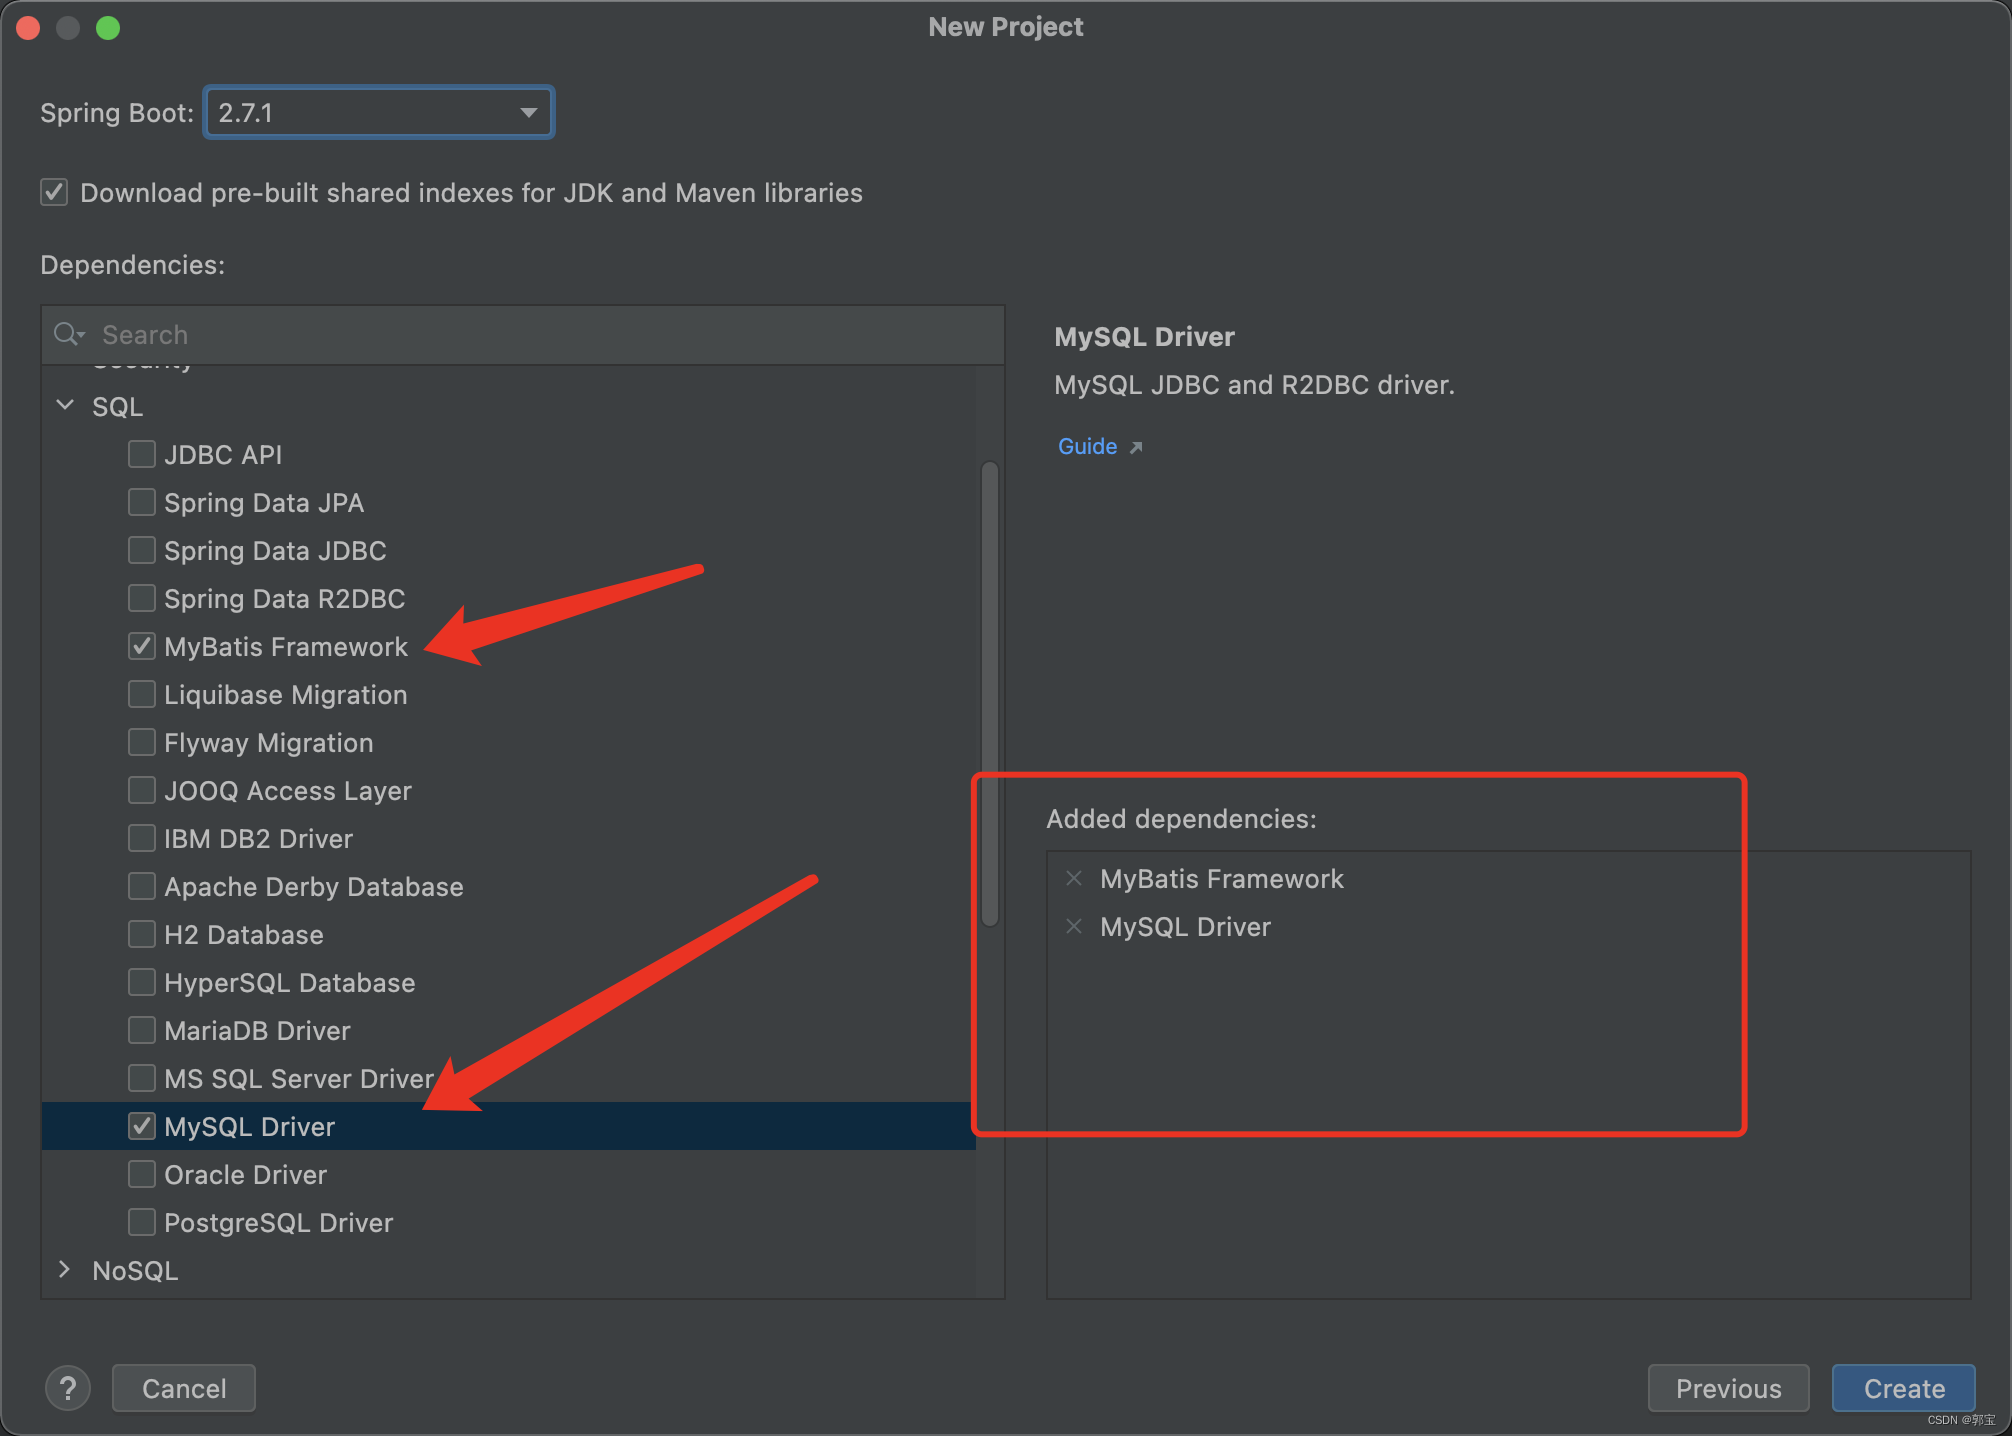Click the red close window button
Image resolution: width=2012 pixels, height=1436 pixels.
coord(28,28)
